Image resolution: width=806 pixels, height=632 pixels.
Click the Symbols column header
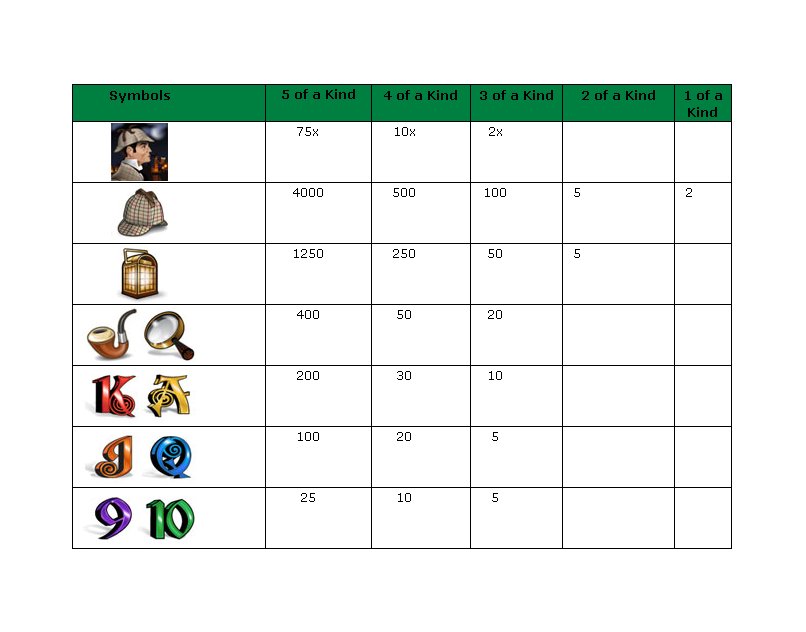tap(140, 96)
